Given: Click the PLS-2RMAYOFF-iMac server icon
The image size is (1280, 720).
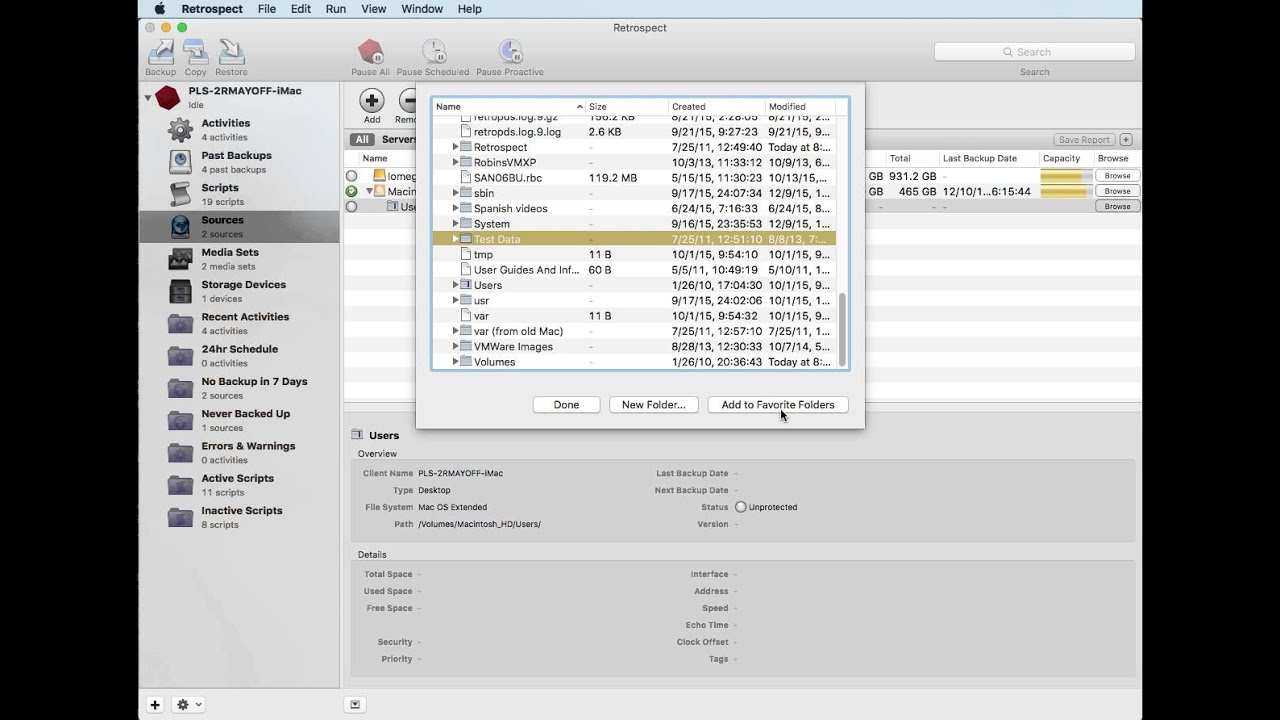Looking at the screenshot, I should [x=168, y=97].
